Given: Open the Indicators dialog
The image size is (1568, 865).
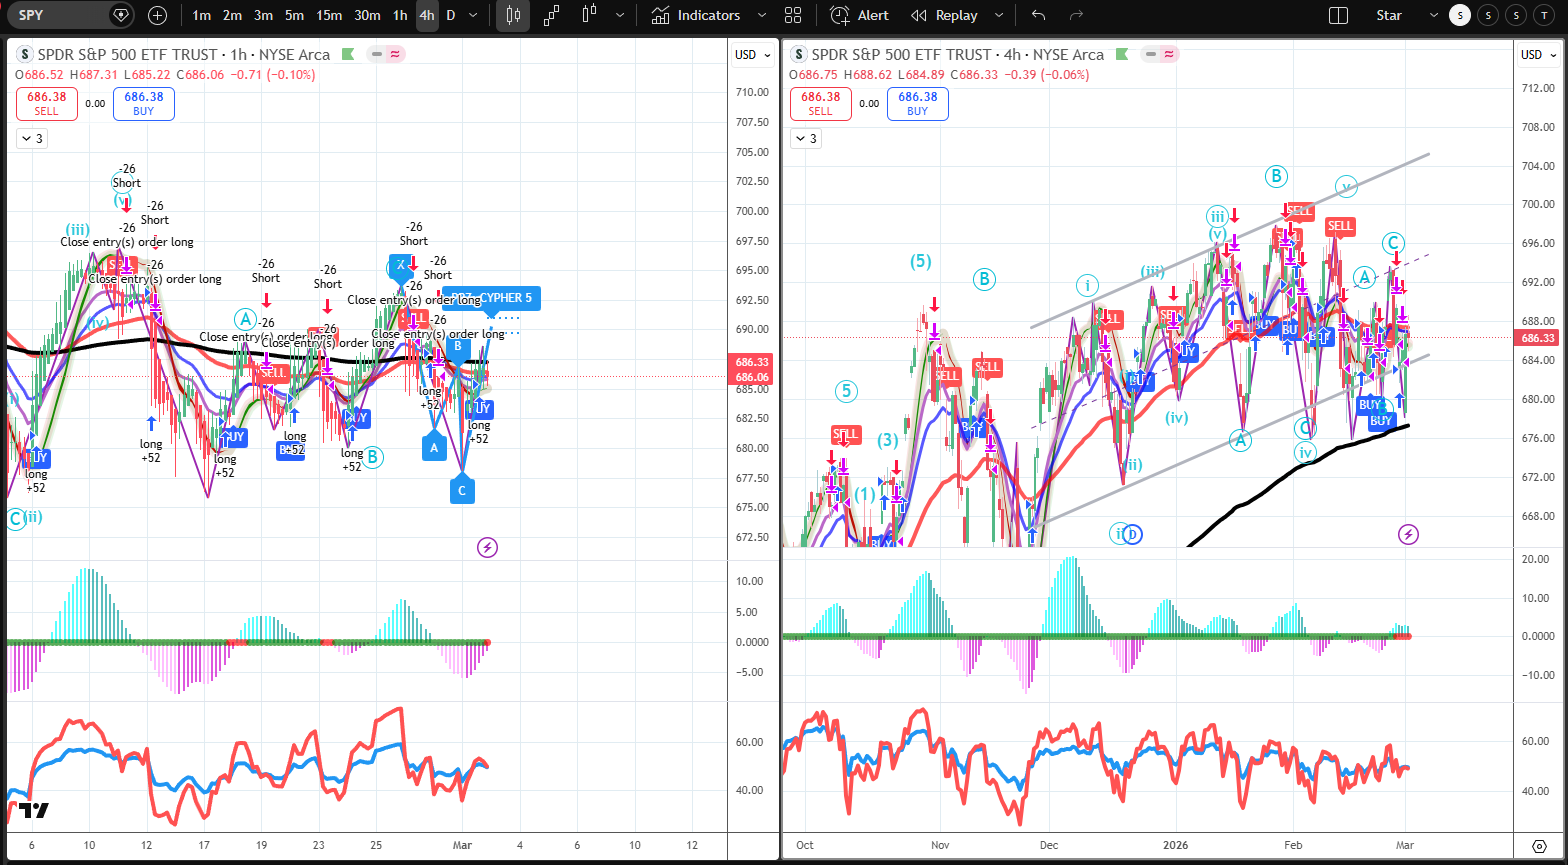Looking at the screenshot, I should (x=696, y=15).
